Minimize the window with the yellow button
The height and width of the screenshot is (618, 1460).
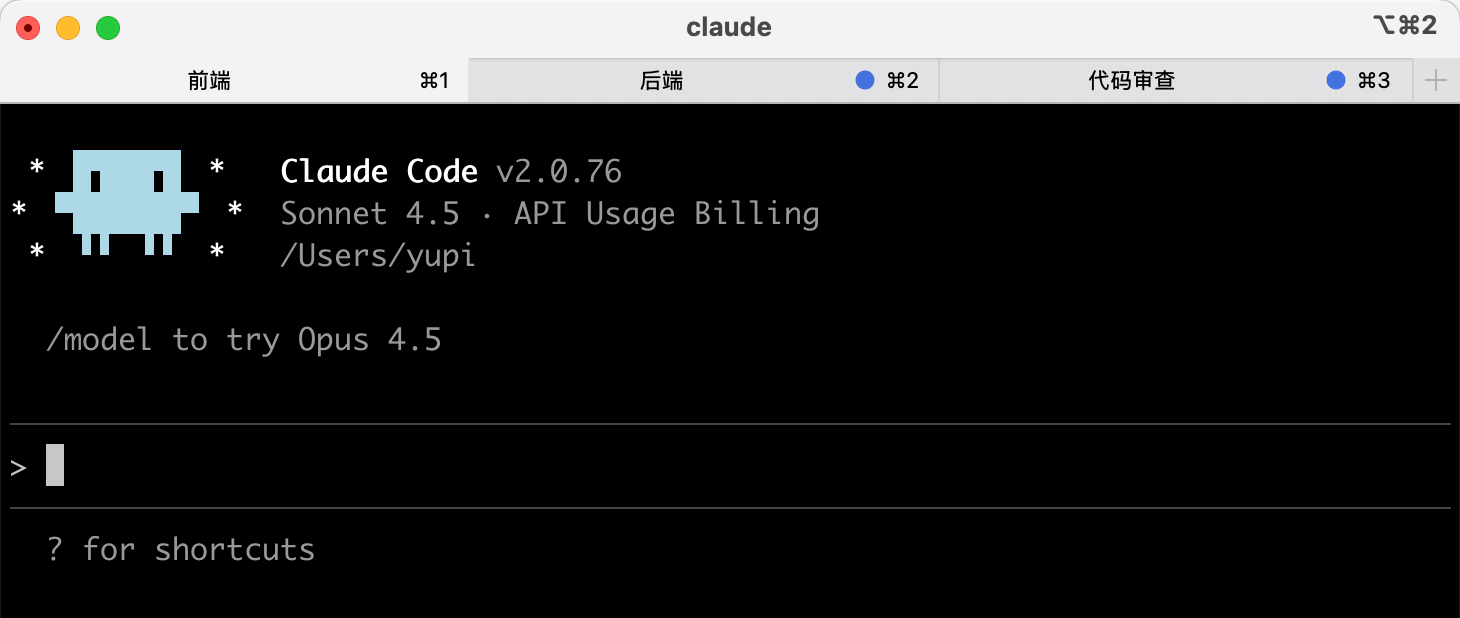point(68,28)
